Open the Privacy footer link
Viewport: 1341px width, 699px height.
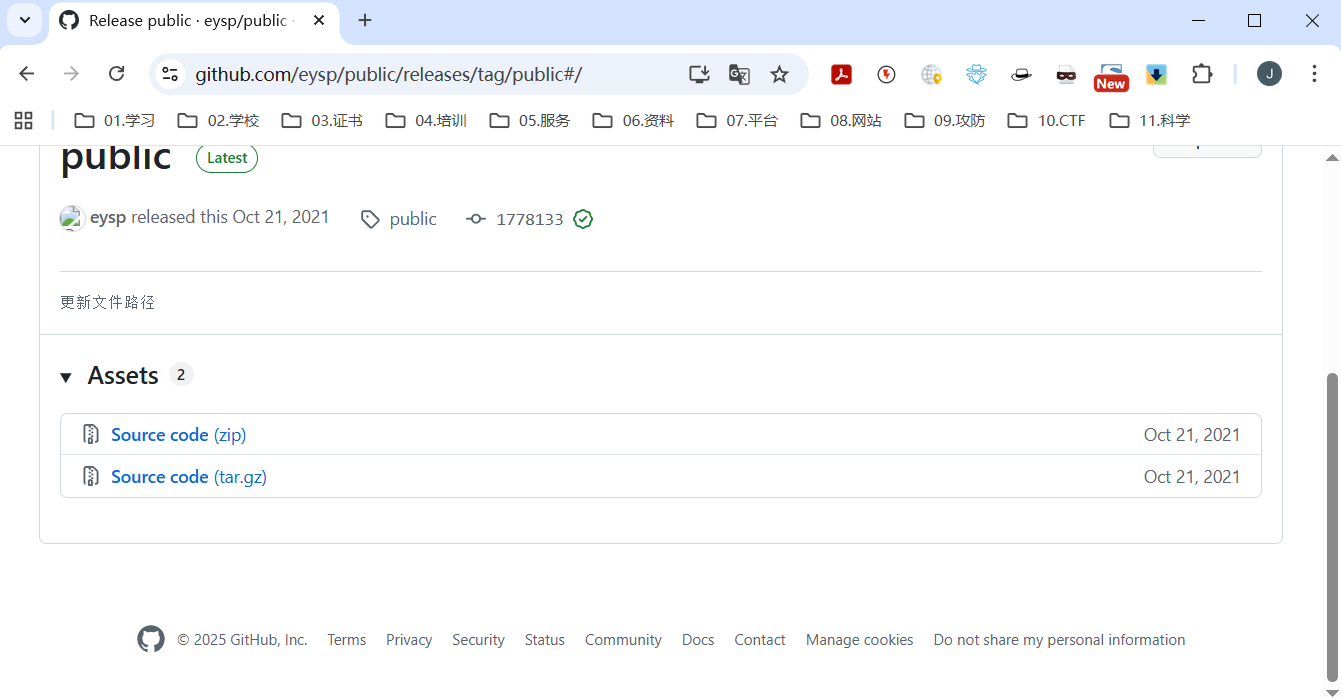click(409, 640)
